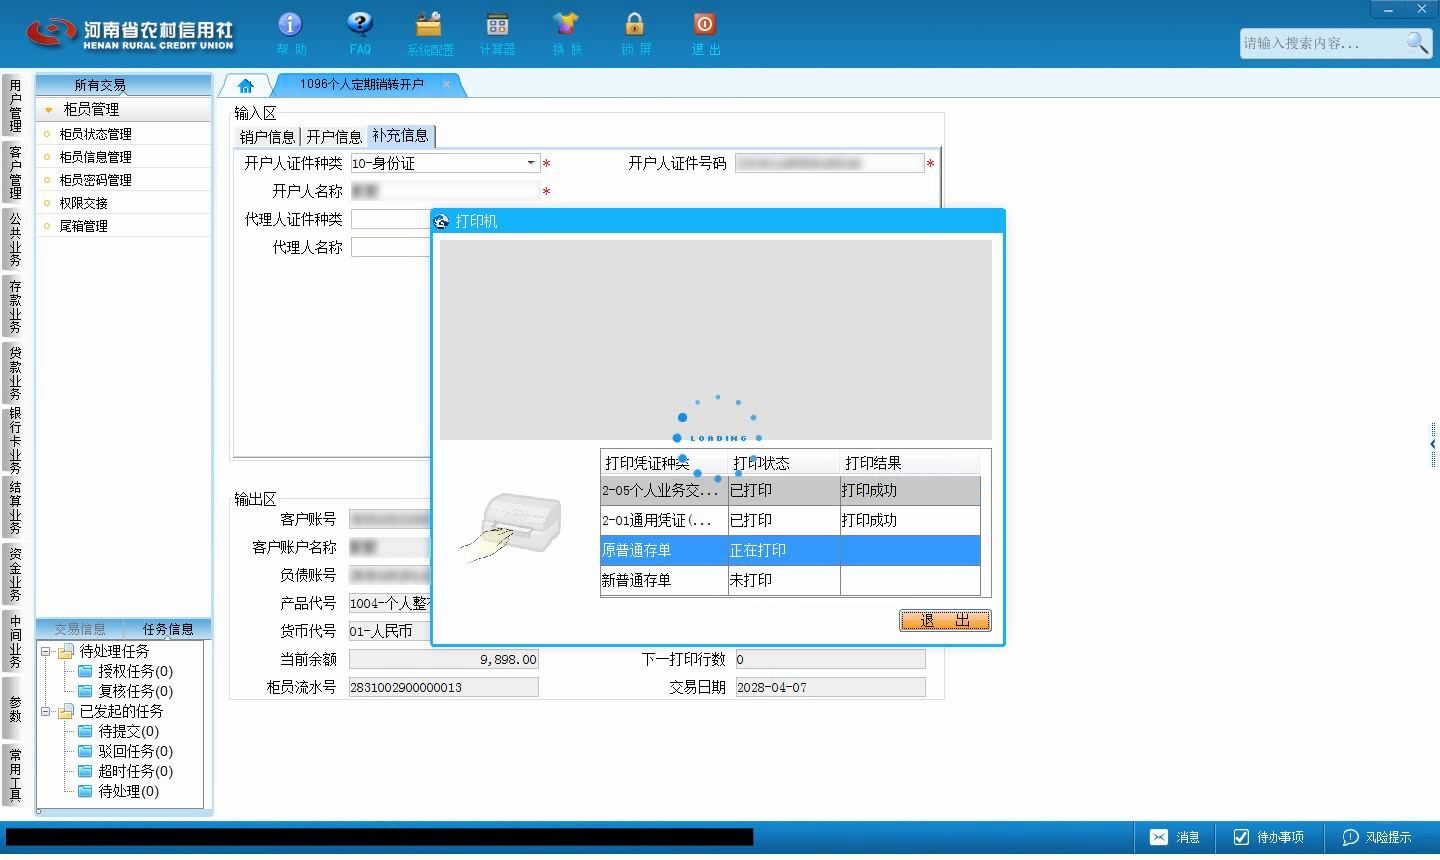Open 尾箱管理 menu entry
Screen dimensions: 1440x860
coord(83,226)
